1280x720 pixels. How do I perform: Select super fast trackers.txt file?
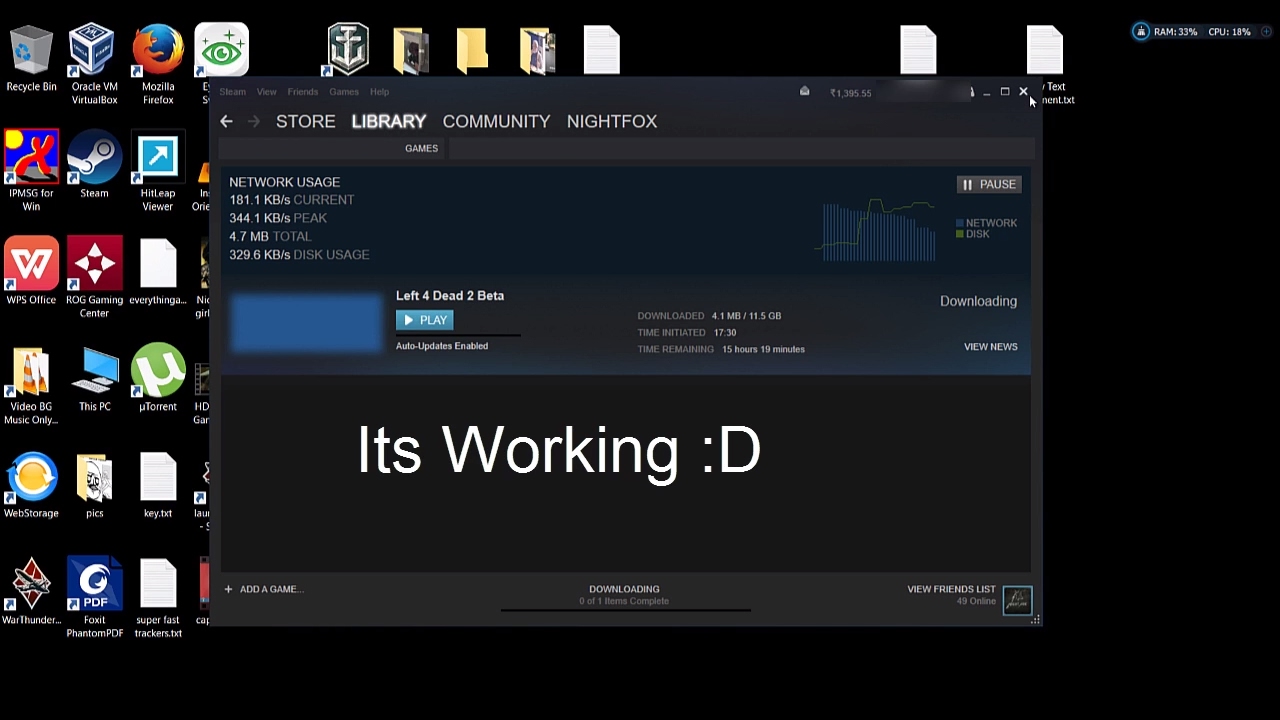click(x=158, y=598)
